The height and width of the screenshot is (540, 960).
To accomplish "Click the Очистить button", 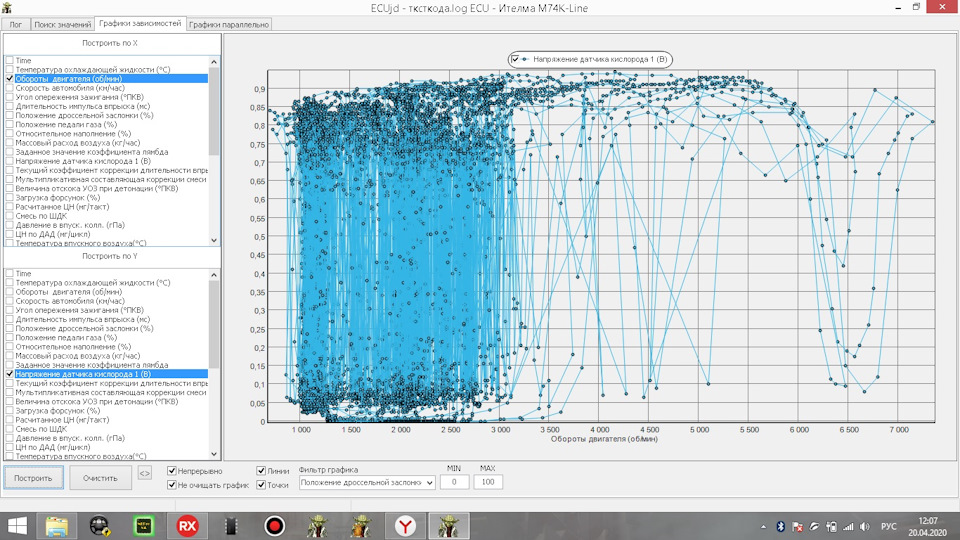I will pos(100,478).
